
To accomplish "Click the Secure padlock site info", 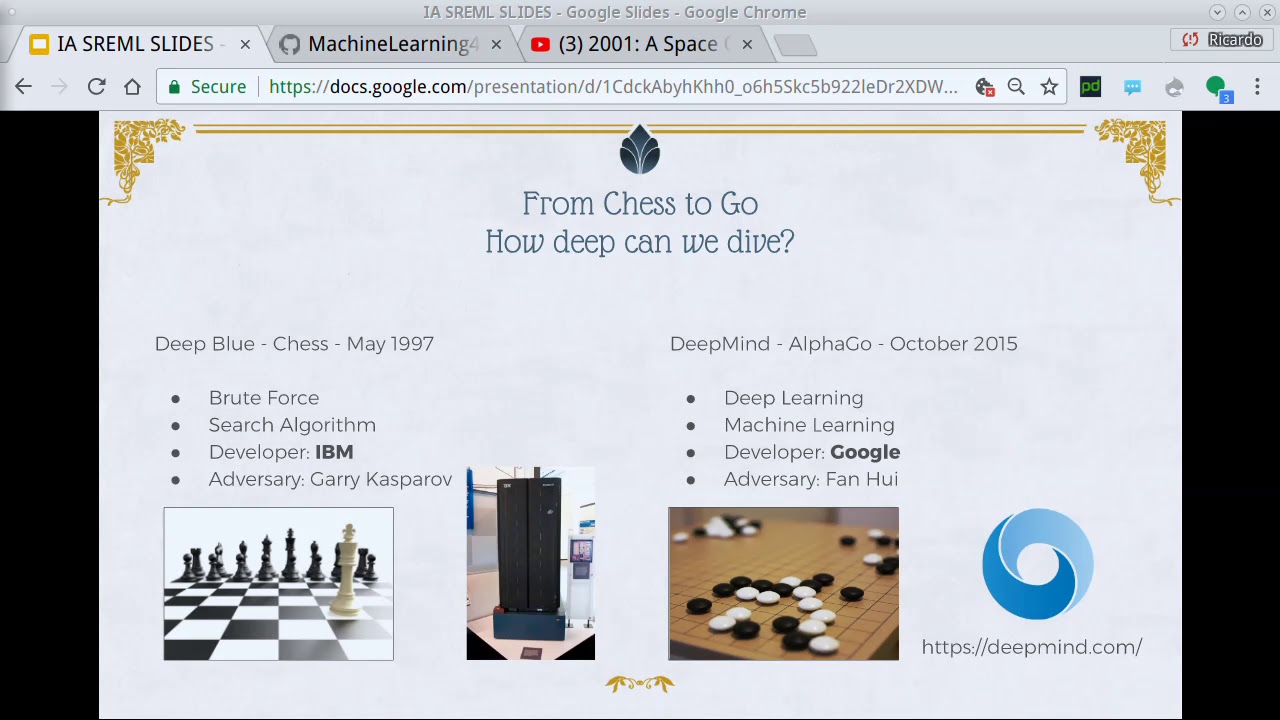I will point(207,87).
